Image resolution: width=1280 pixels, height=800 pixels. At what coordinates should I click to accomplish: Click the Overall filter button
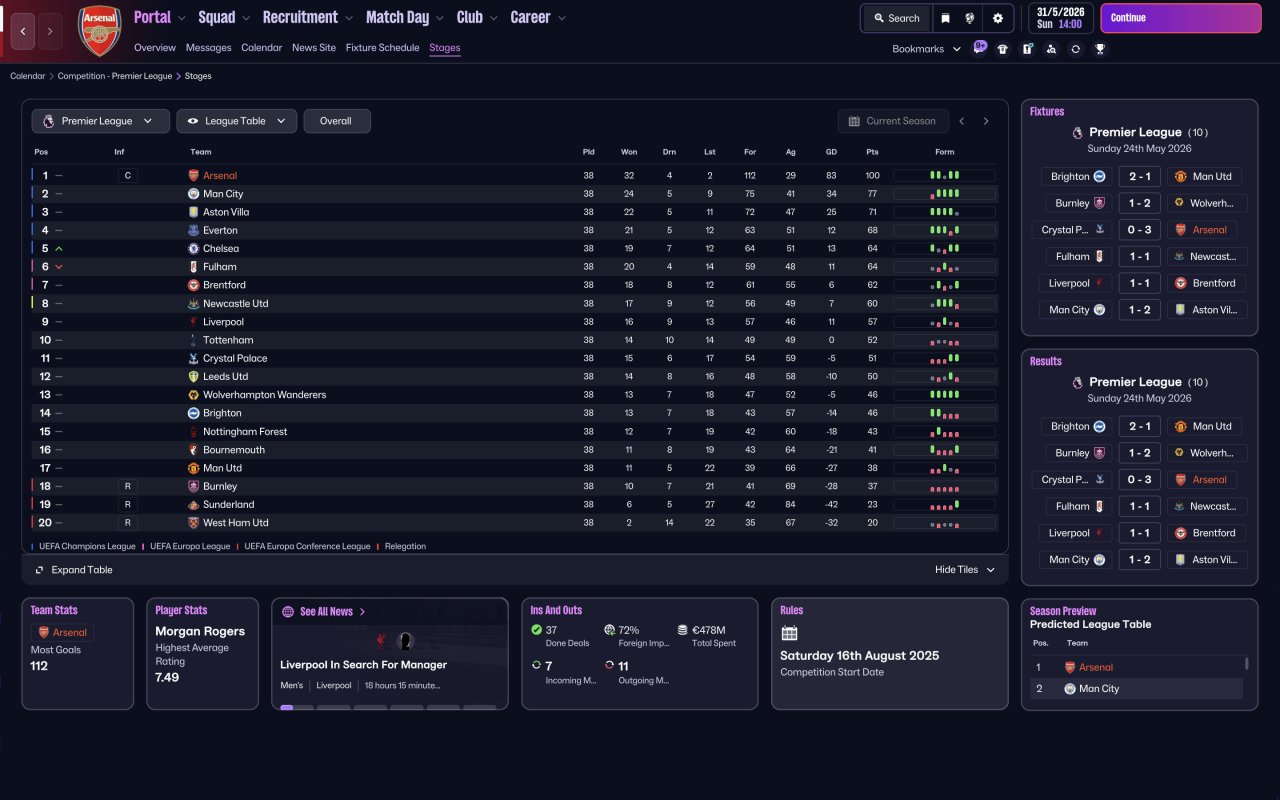pyautogui.click(x=337, y=121)
